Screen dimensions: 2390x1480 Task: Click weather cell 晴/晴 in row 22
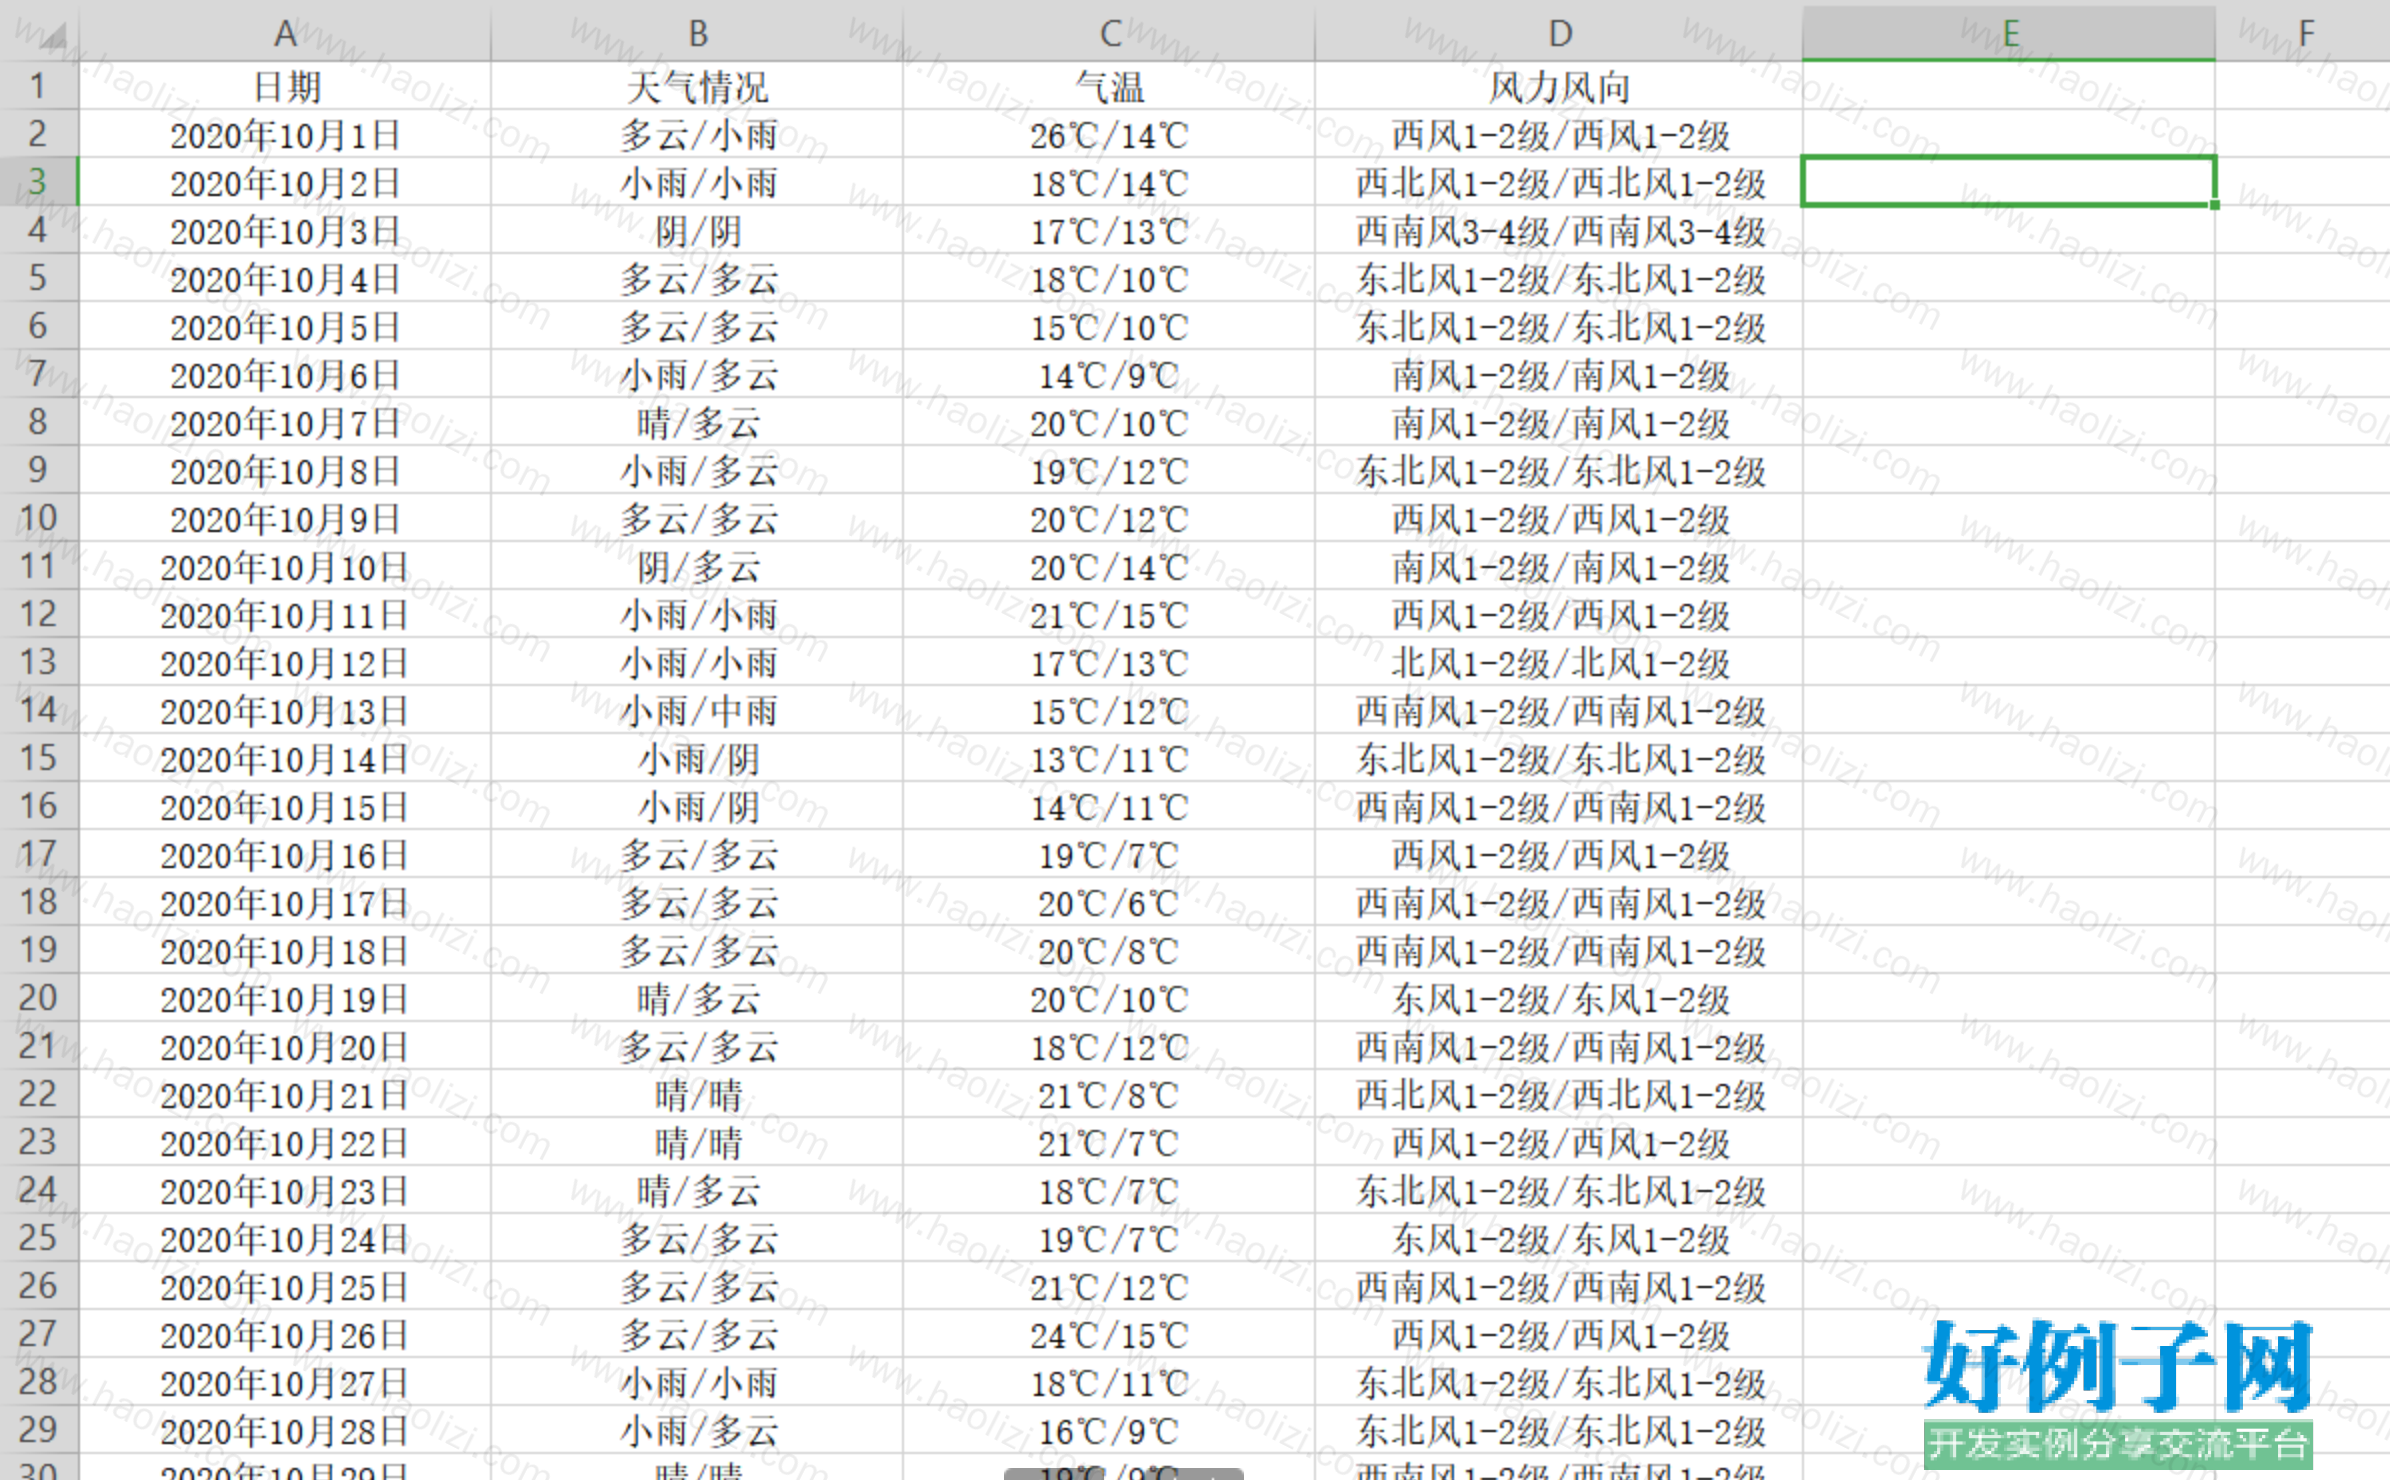pyautogui.click(x=697, y=1094)
